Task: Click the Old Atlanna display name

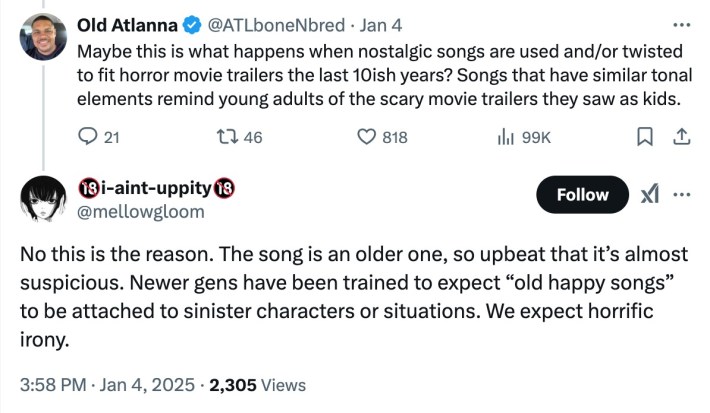Action: tap(126, 24)
